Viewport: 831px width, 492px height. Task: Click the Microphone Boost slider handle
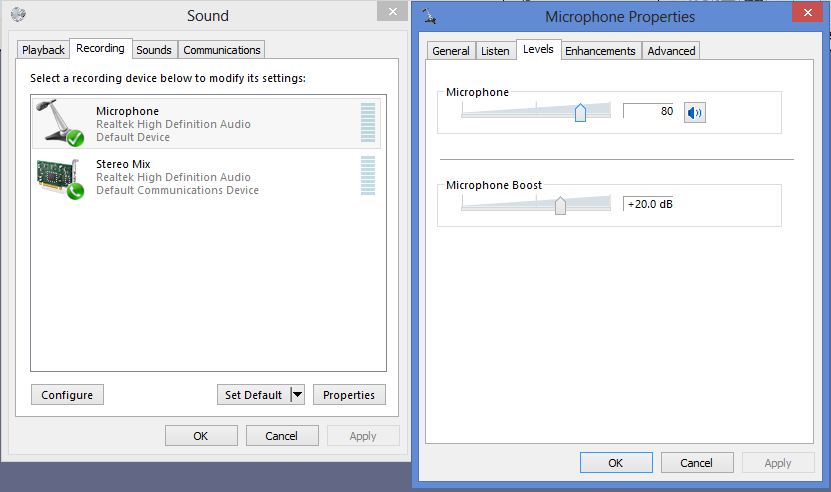560,205
